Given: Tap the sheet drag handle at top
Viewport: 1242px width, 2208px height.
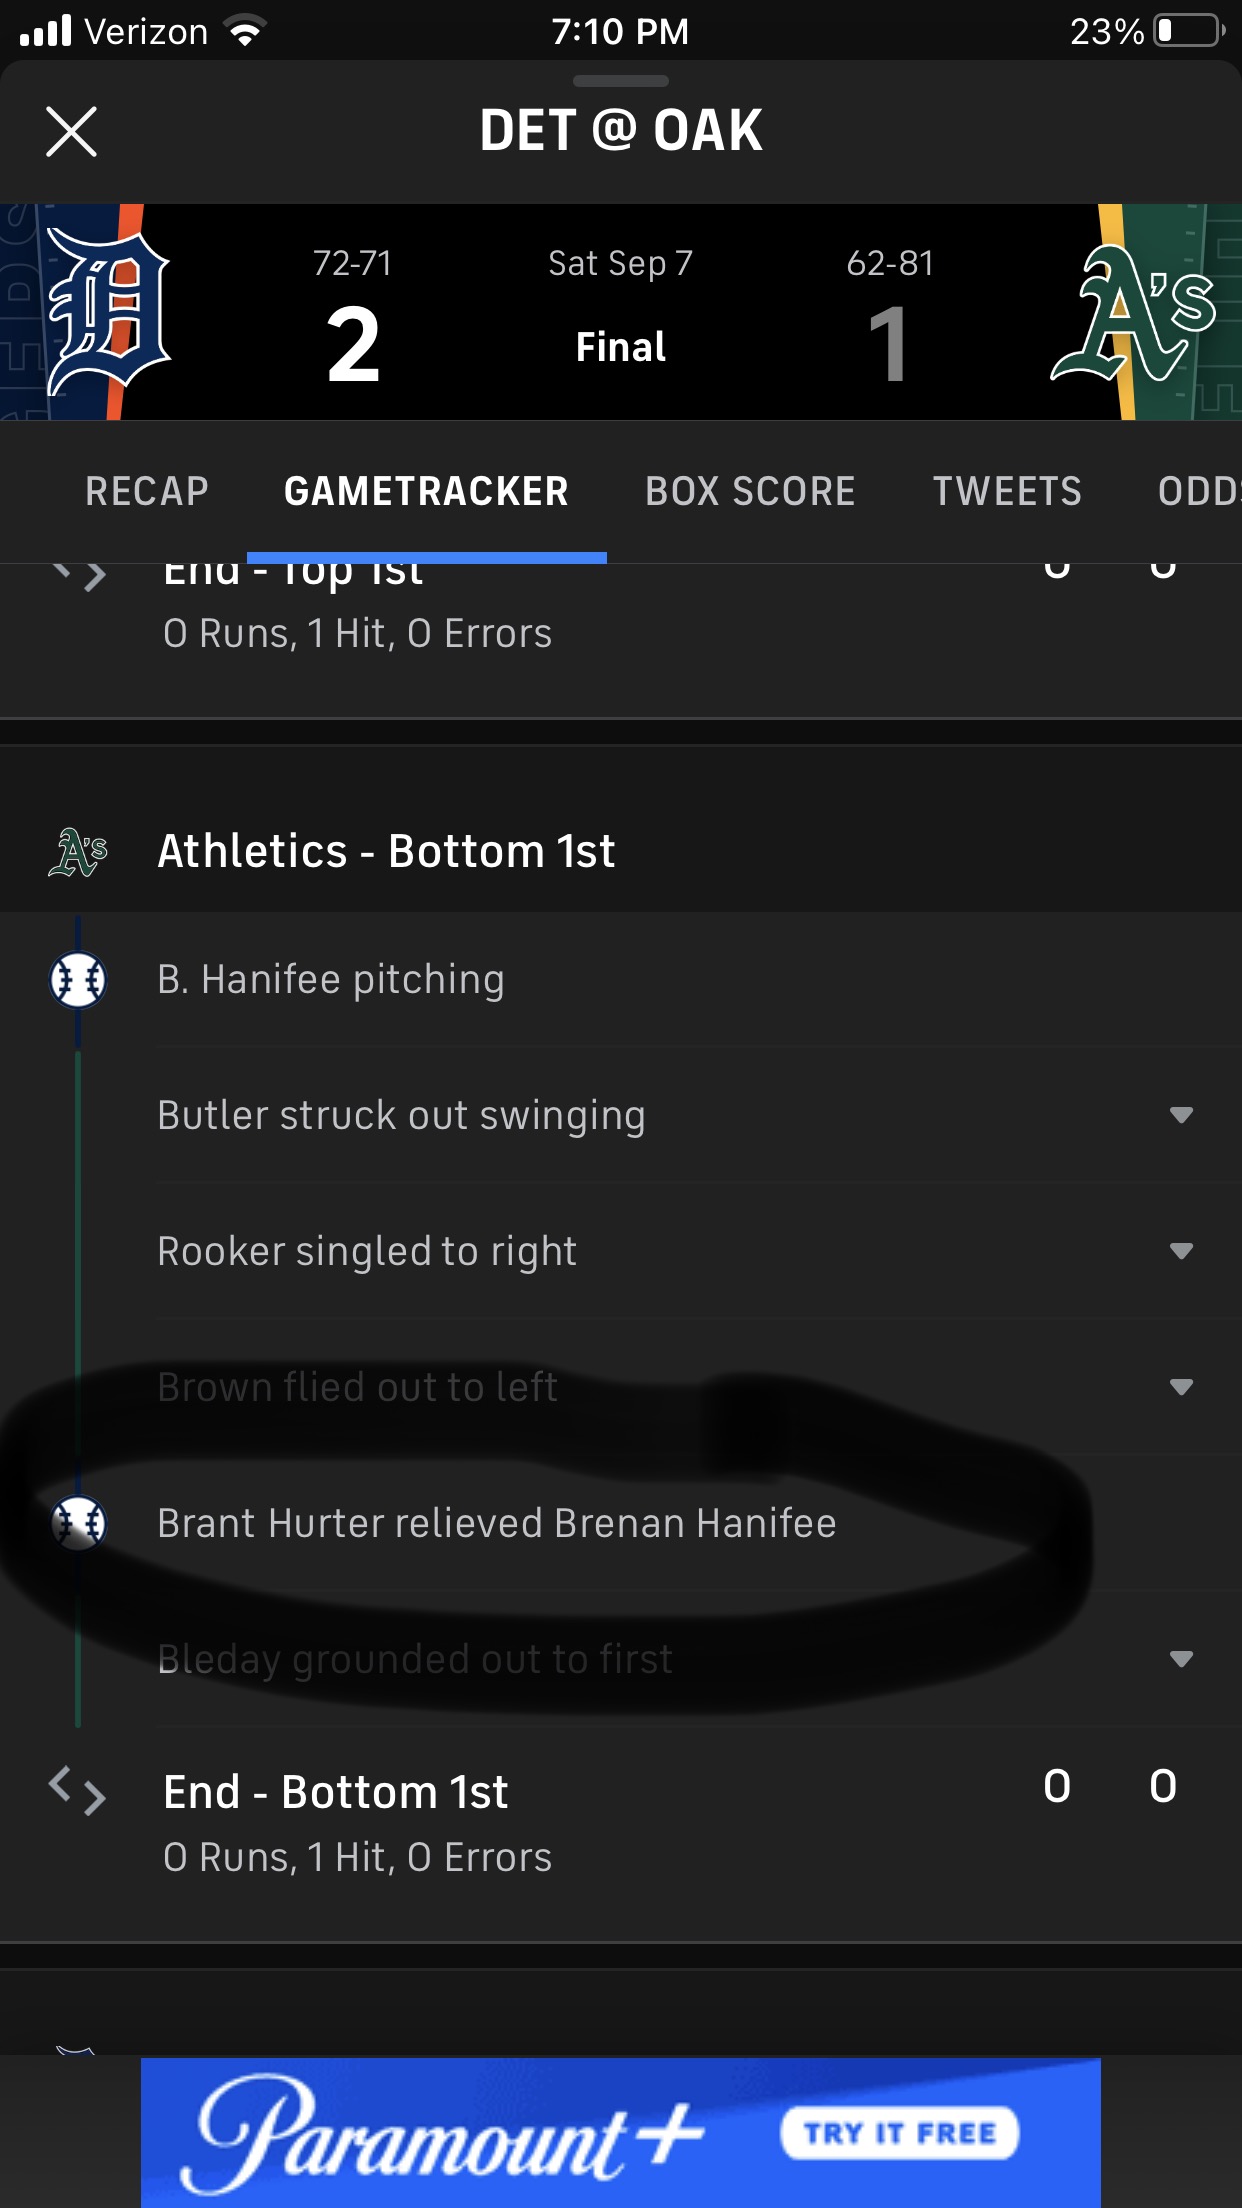Looking at the screenshot, I should 621,81.
